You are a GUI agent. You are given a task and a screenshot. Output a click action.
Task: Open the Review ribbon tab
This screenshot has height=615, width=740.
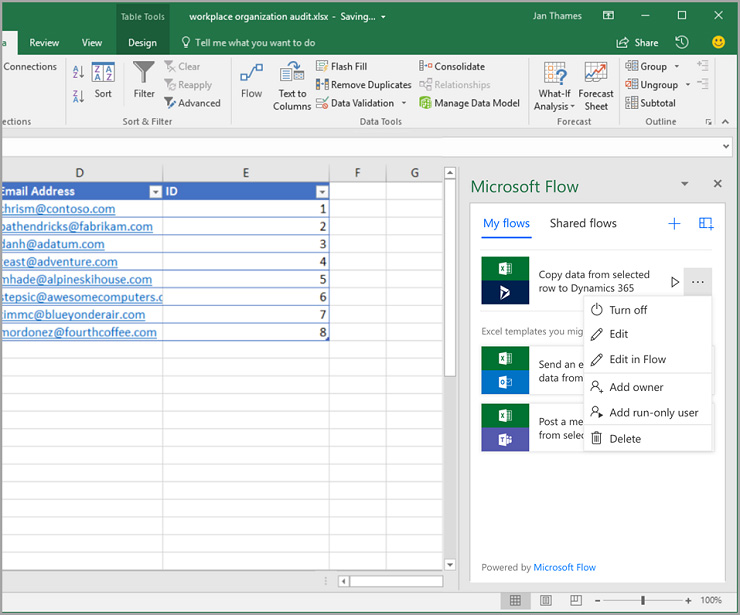pyautogui.click(x=44, y=42)
